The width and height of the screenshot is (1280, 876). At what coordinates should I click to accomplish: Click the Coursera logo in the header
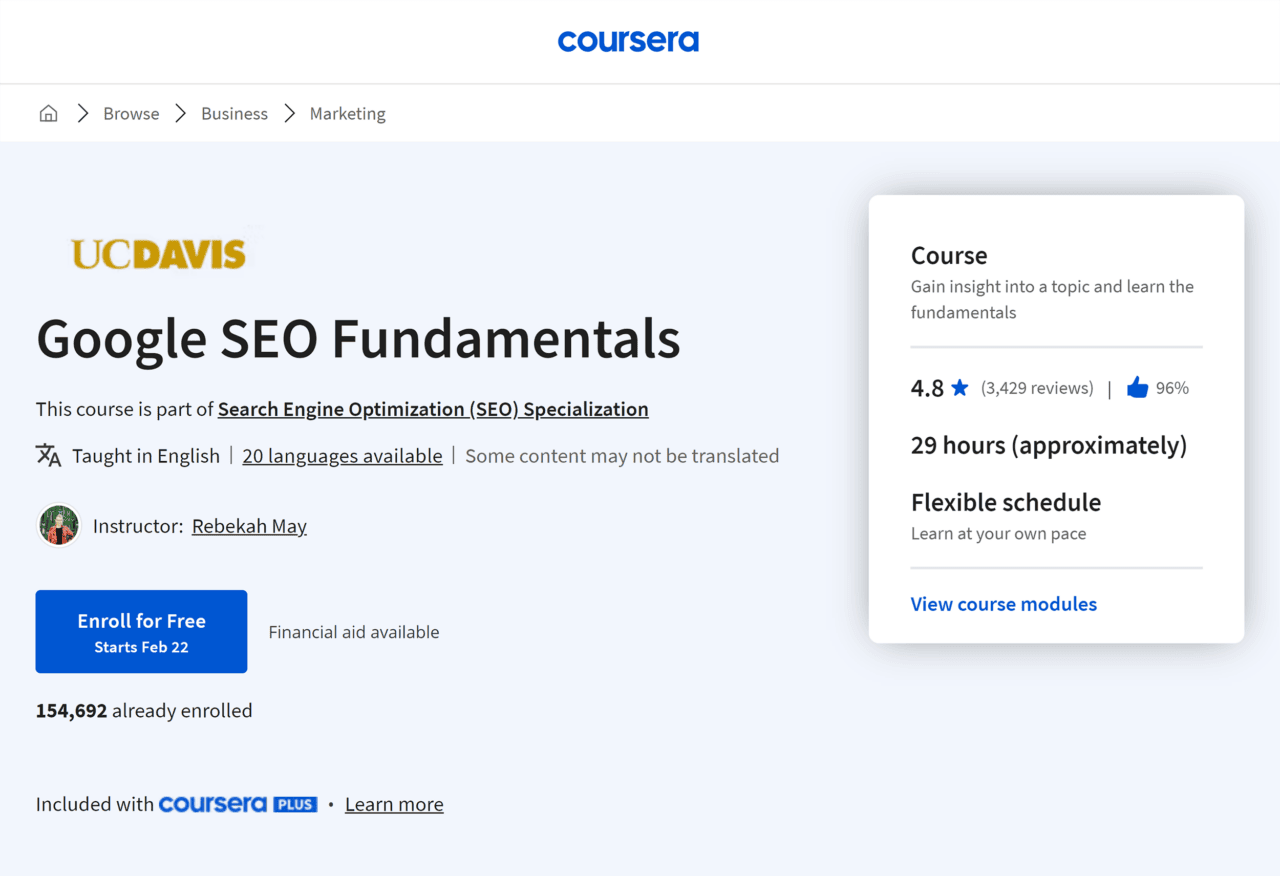click(x=628, y=41)
